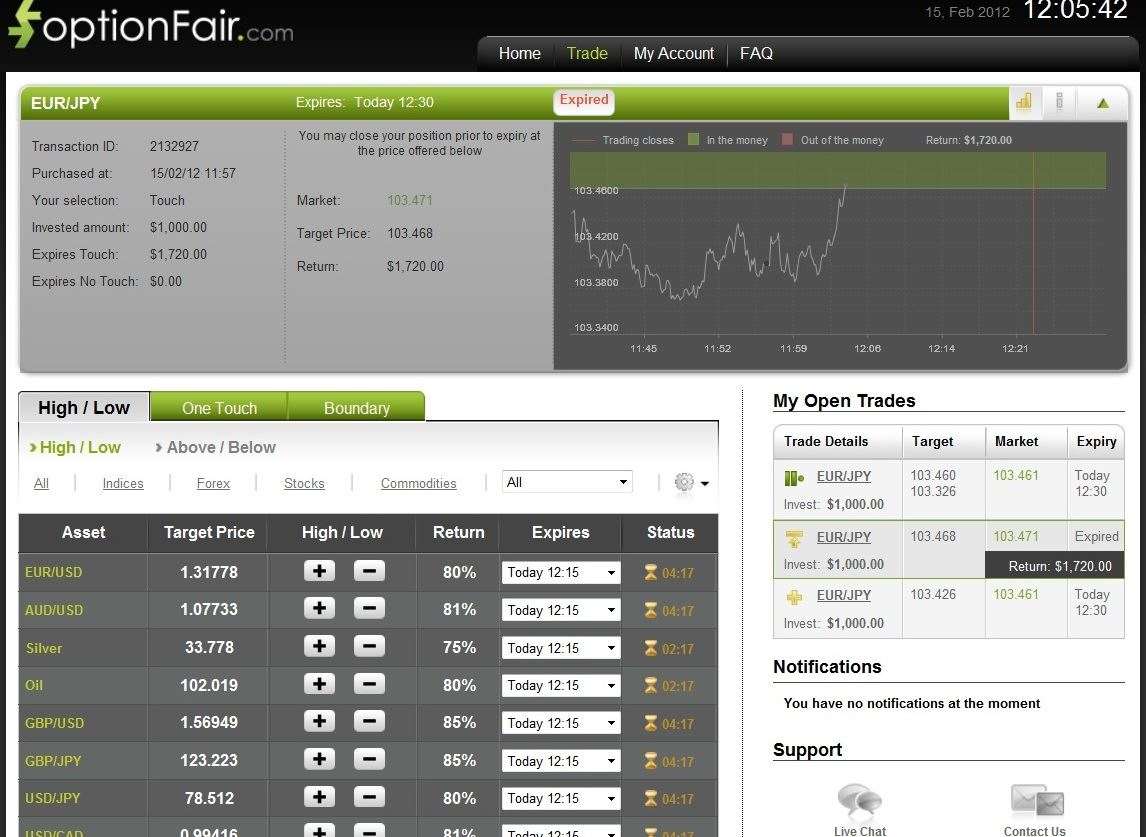This screenshot has width=1146, height=837.
Task: Open the gear settings icon next to asset filter
Action: tap(683, 483)
